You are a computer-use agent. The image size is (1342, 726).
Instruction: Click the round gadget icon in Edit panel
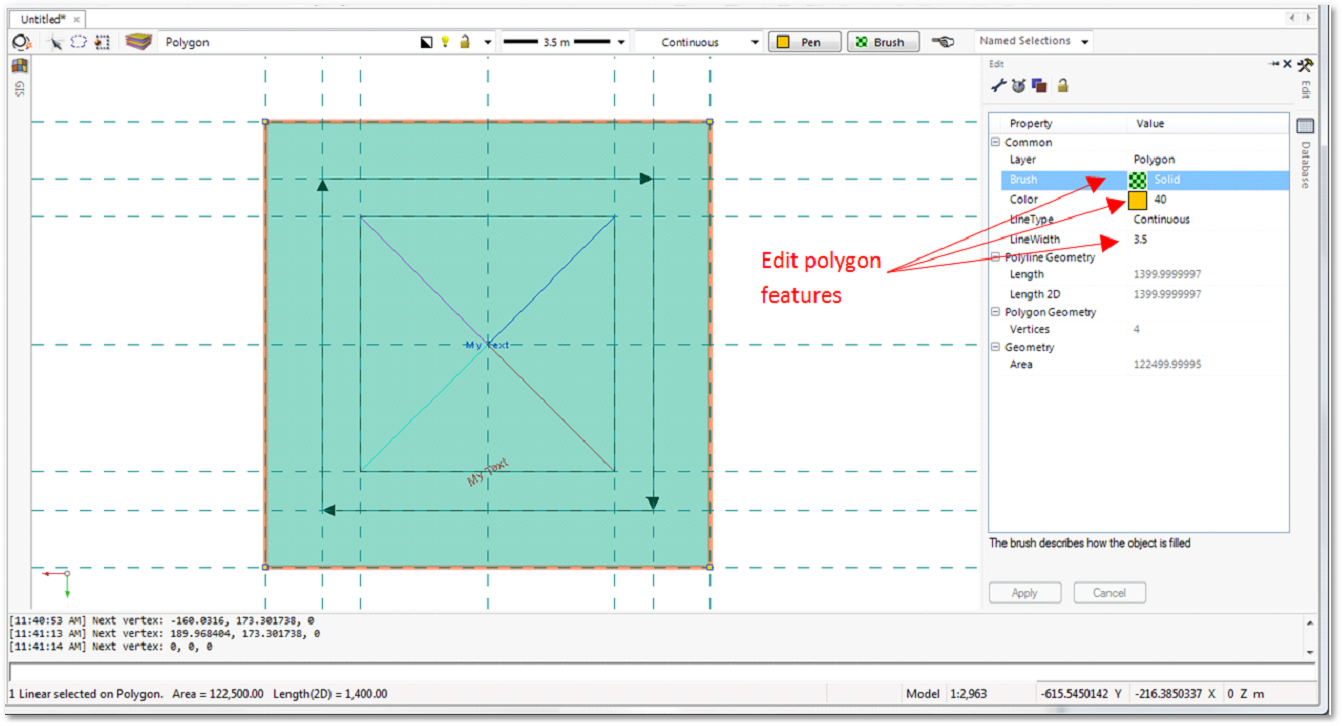tap(1018, 86)
